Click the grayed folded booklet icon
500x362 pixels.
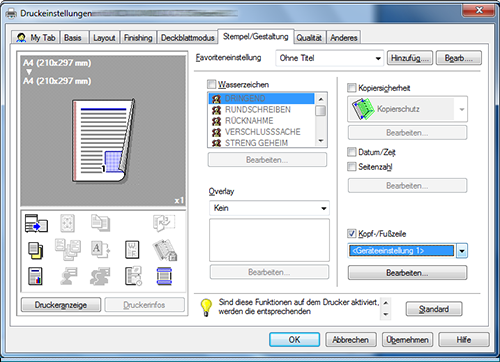point(164,223)
